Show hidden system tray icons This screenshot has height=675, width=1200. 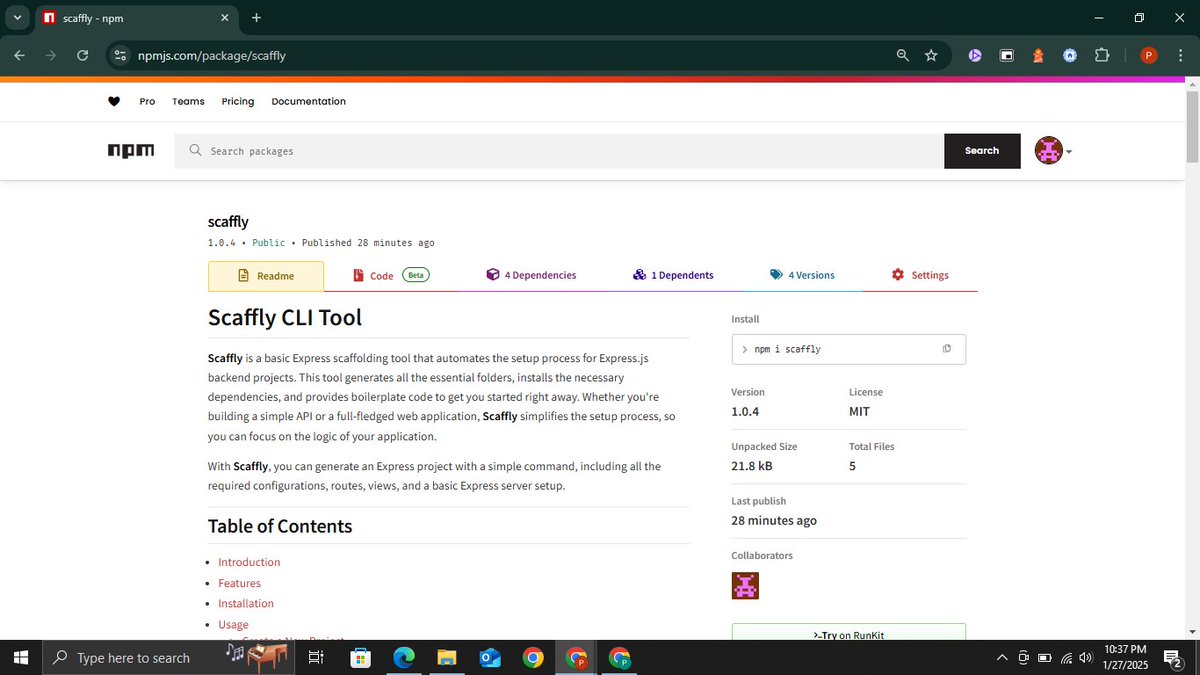pos(1002,658)
